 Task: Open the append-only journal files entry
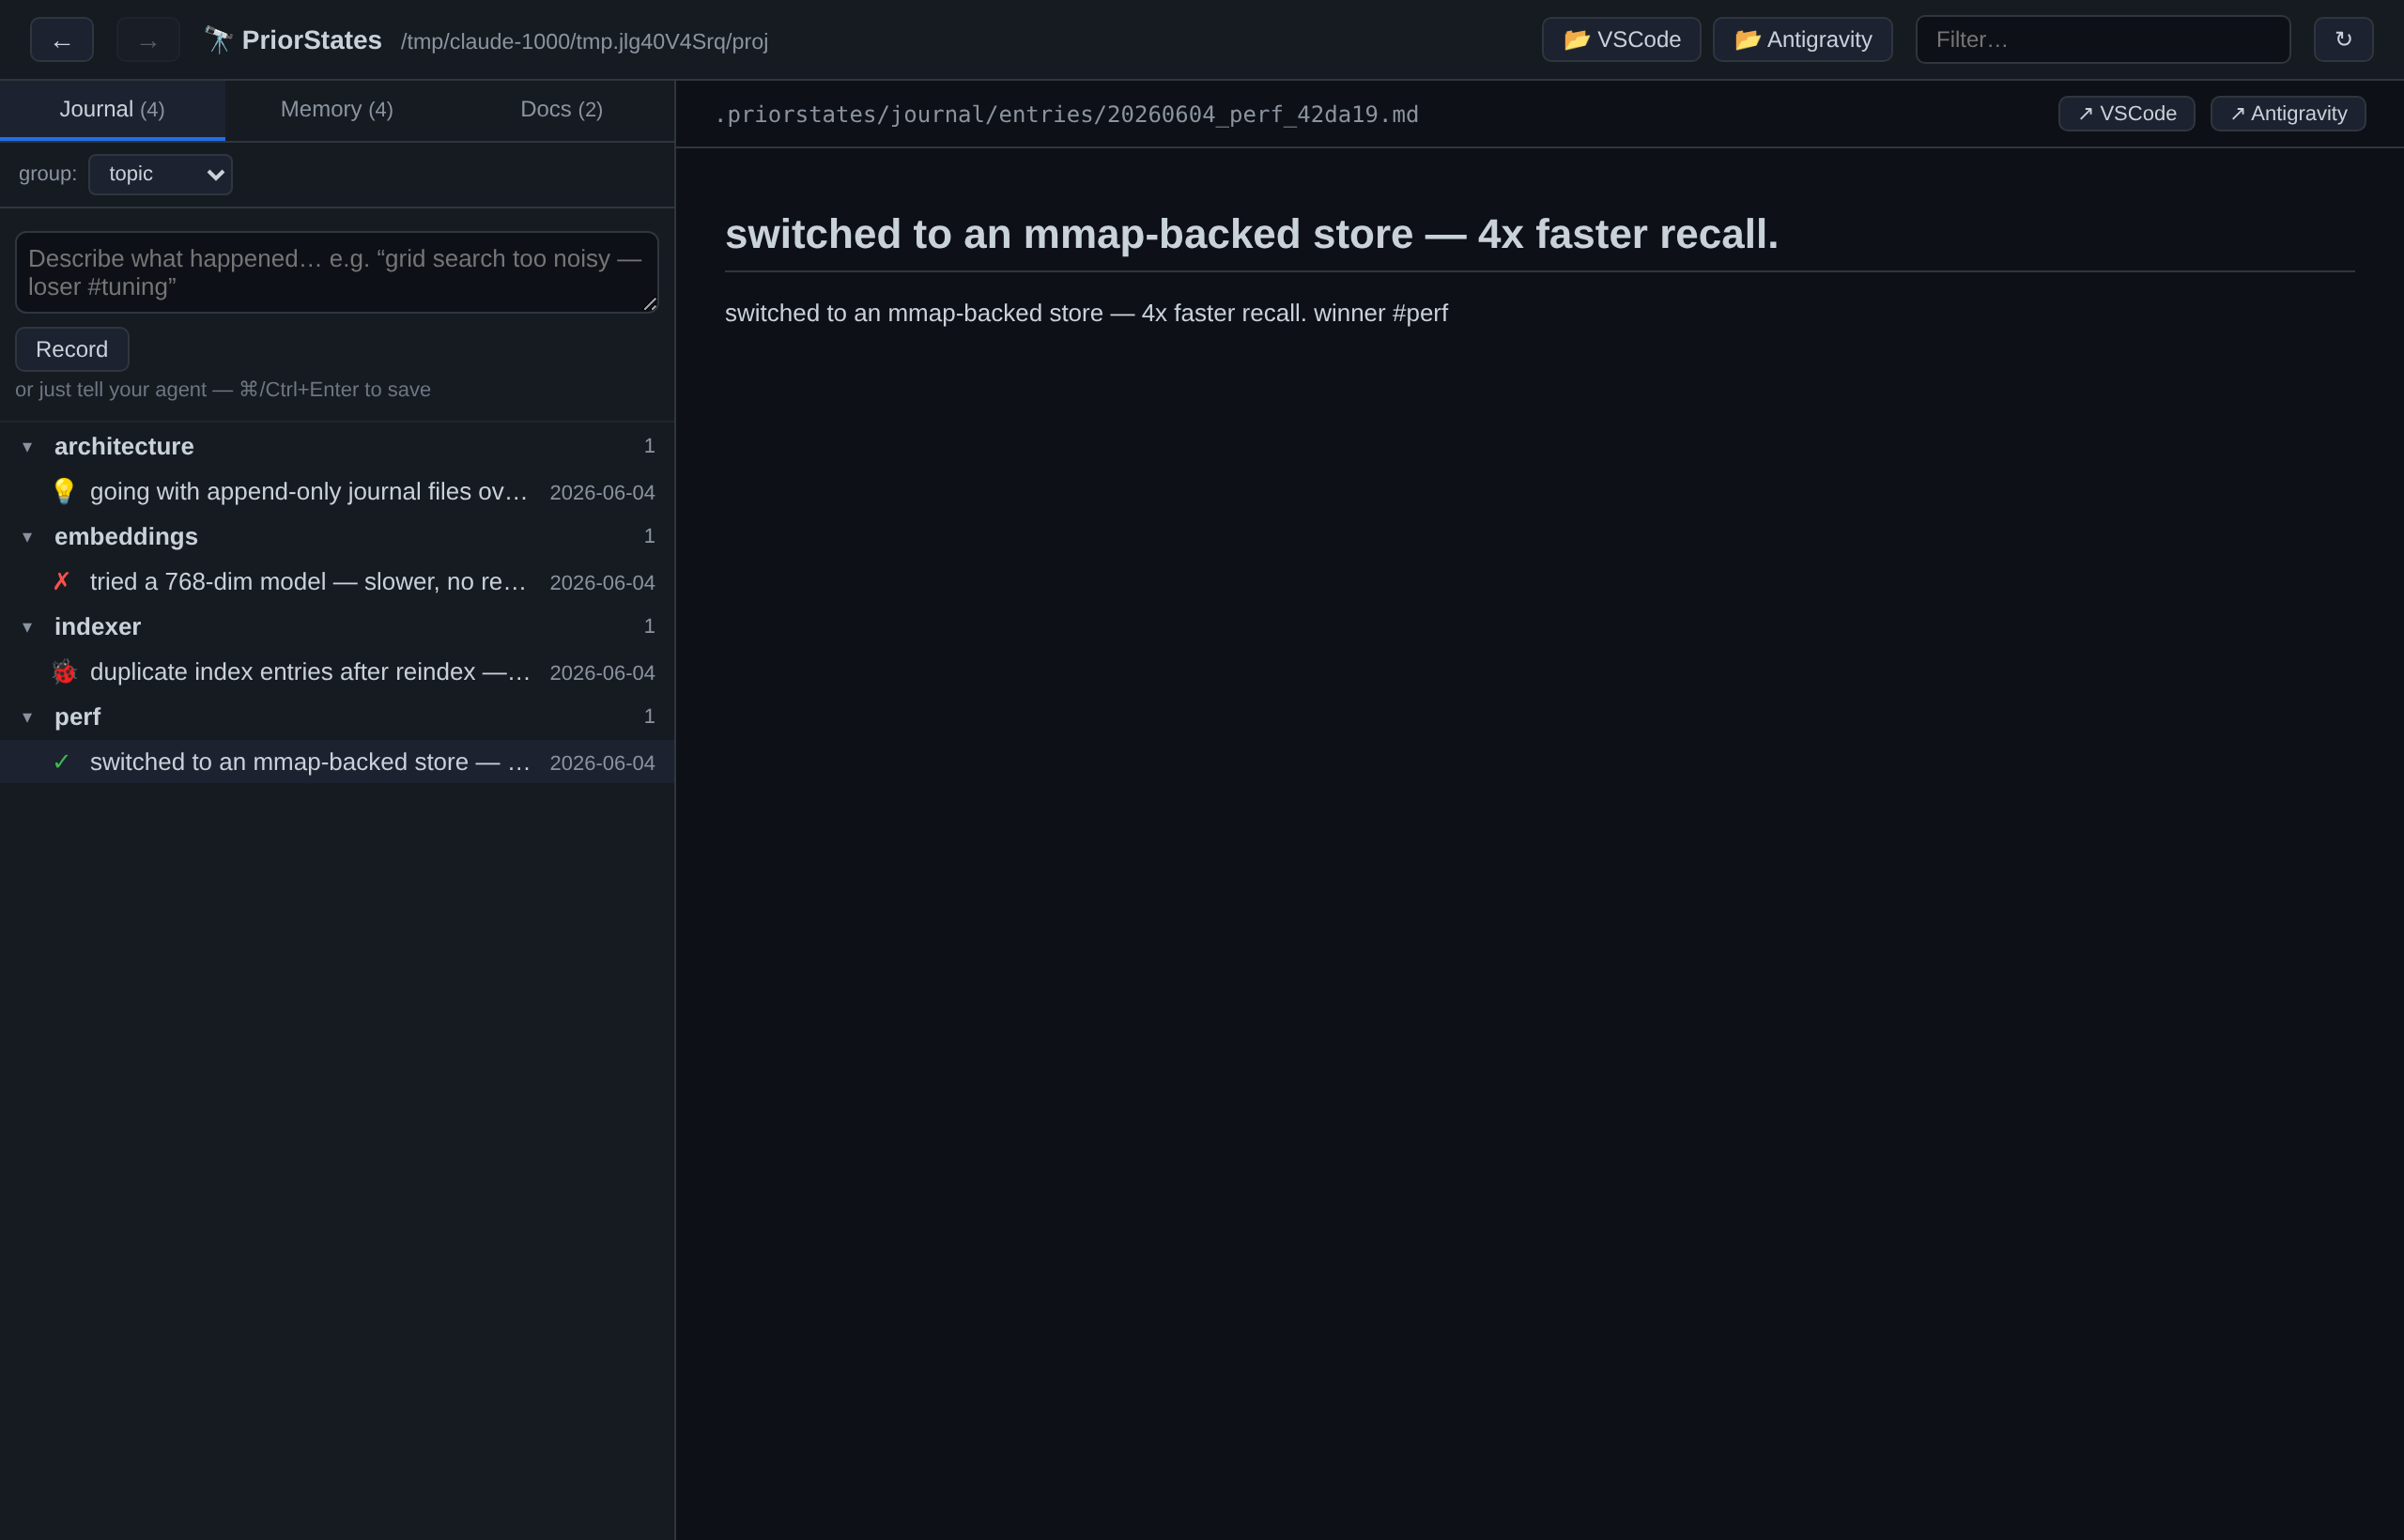[337, 491]
